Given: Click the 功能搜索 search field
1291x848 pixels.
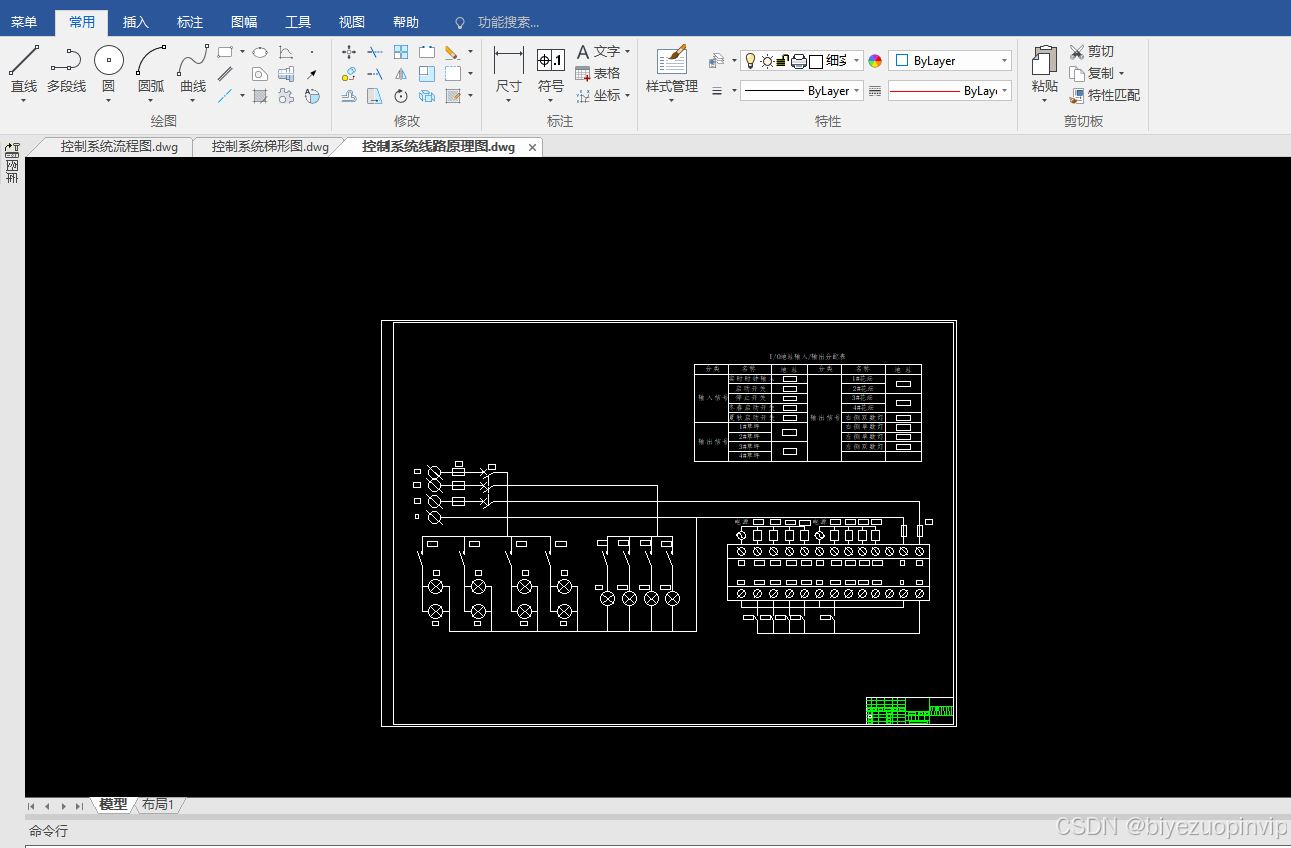Looking at the screenshot, I should coord(508,22).
